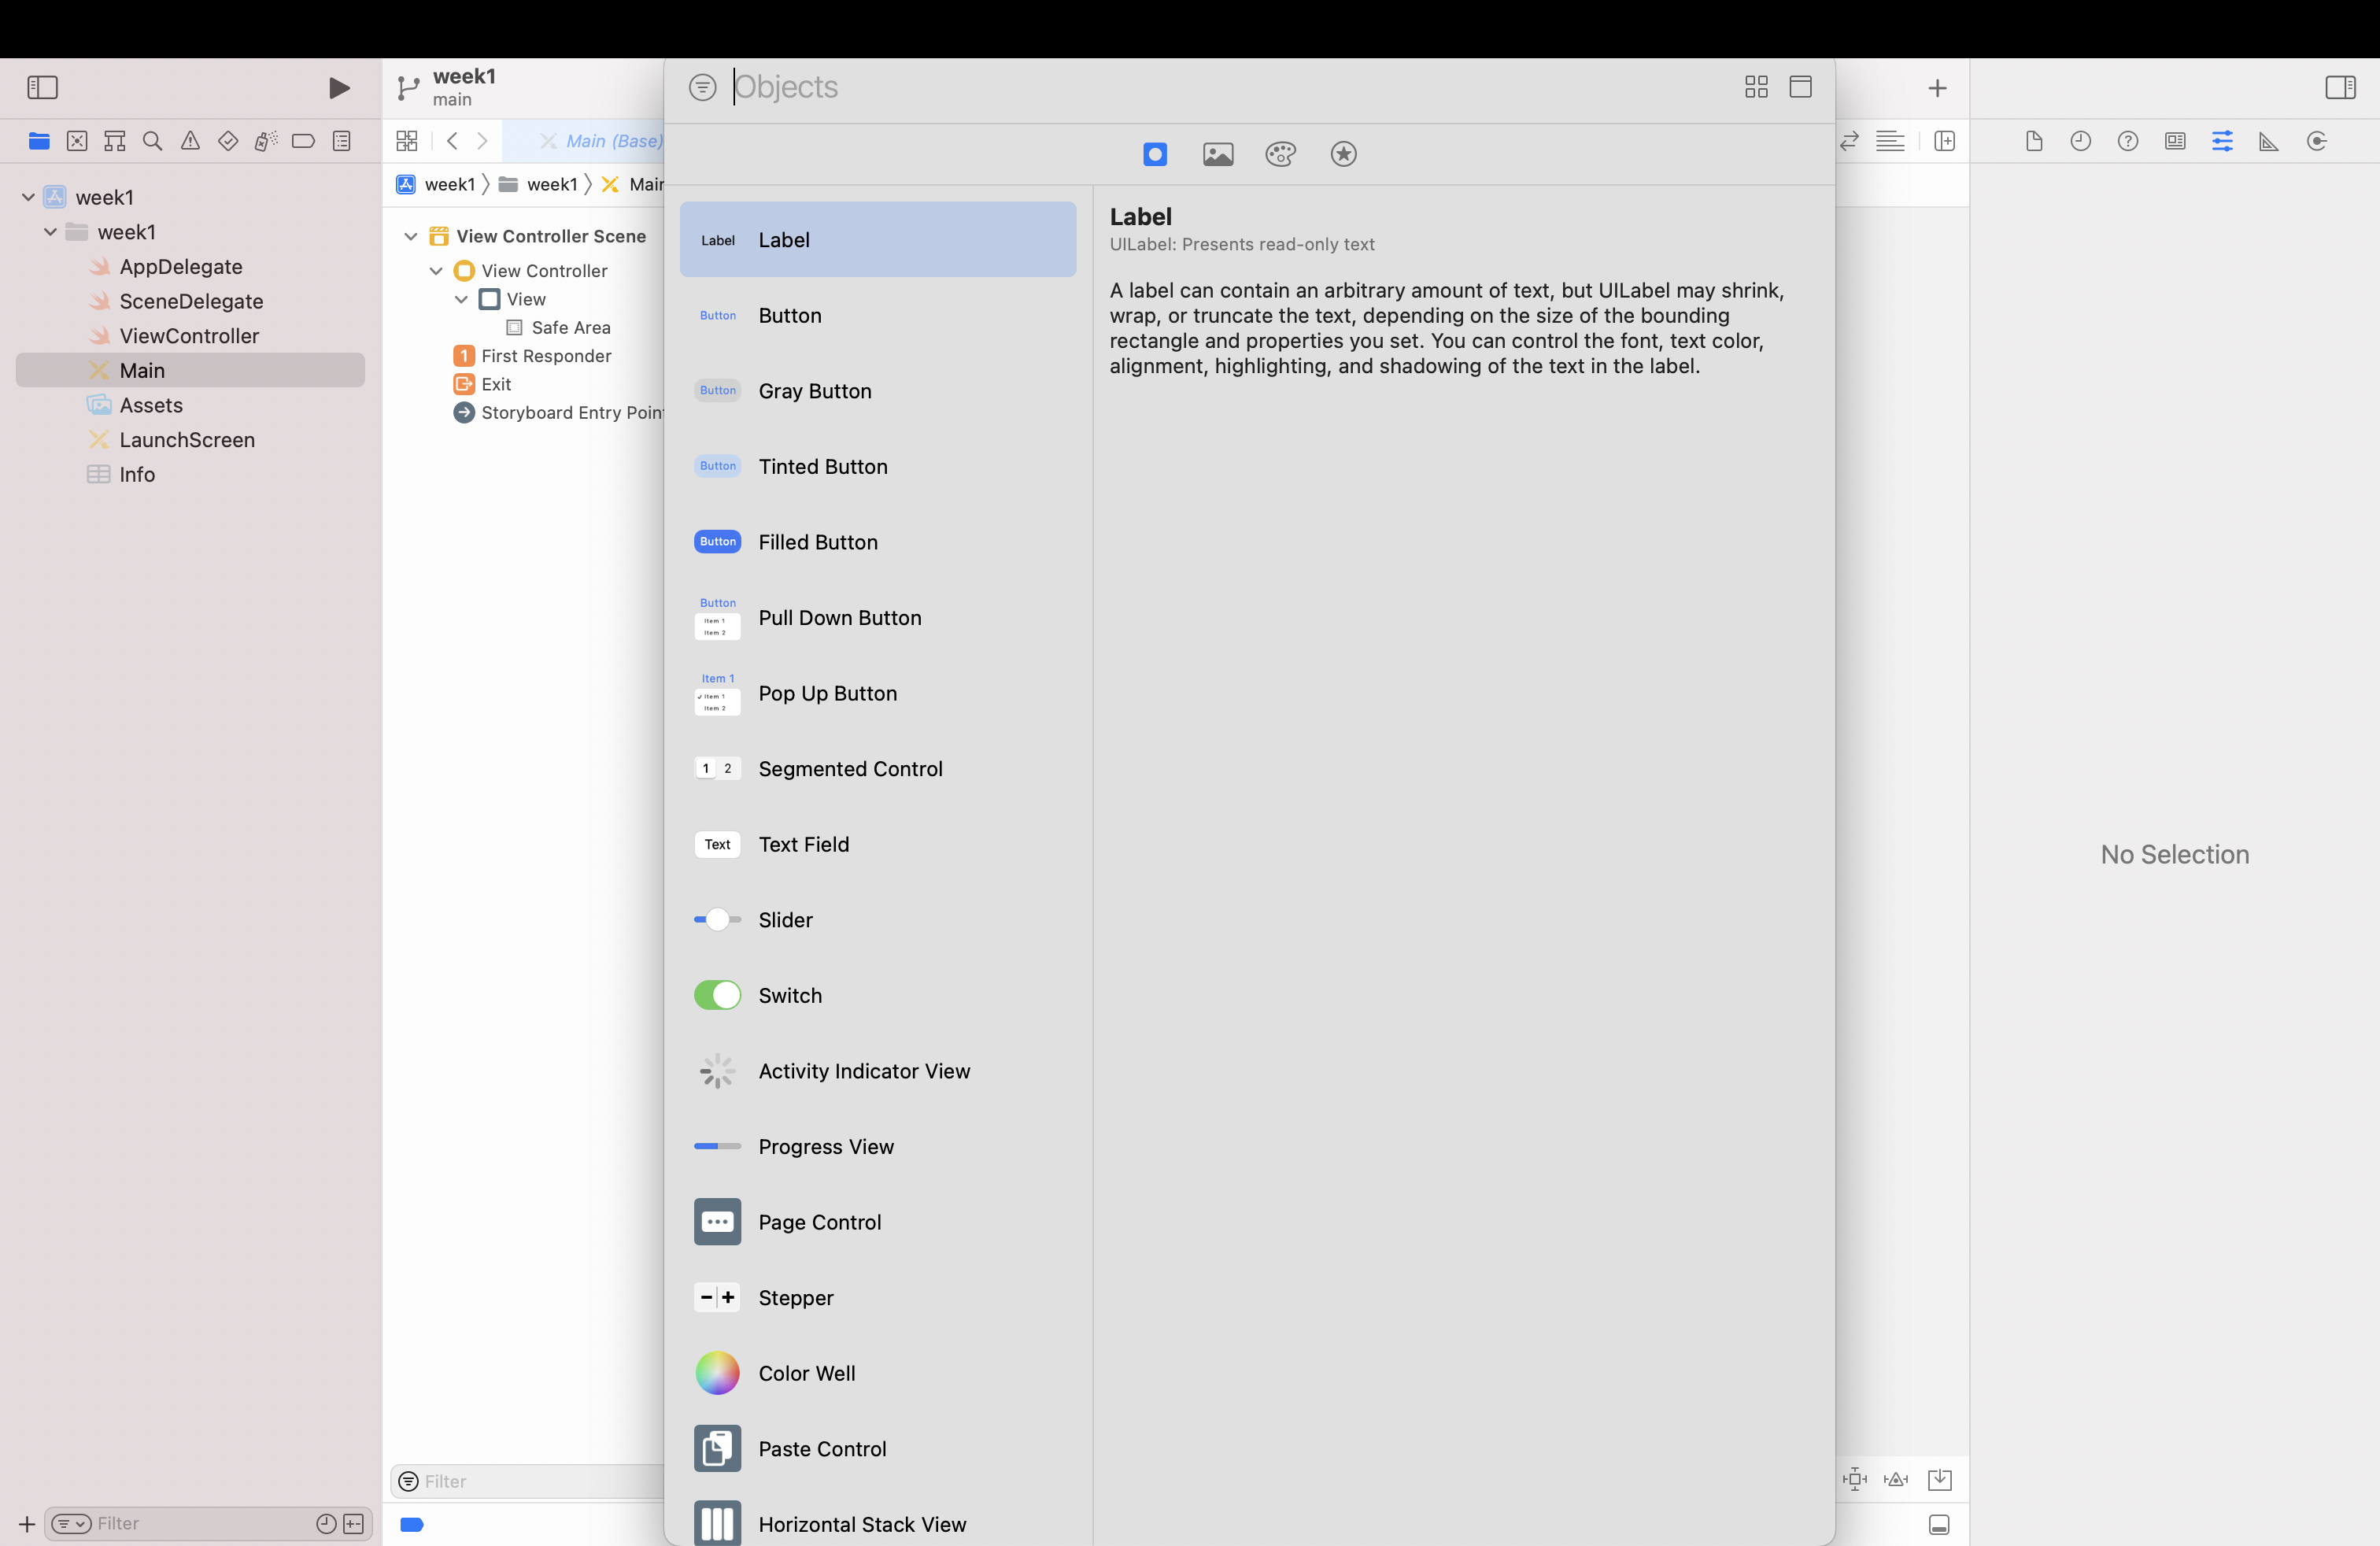Viewport: 2380px width, 1546px height.
Task: Collapse the View Controller Scene
Action: click(411, 236)
